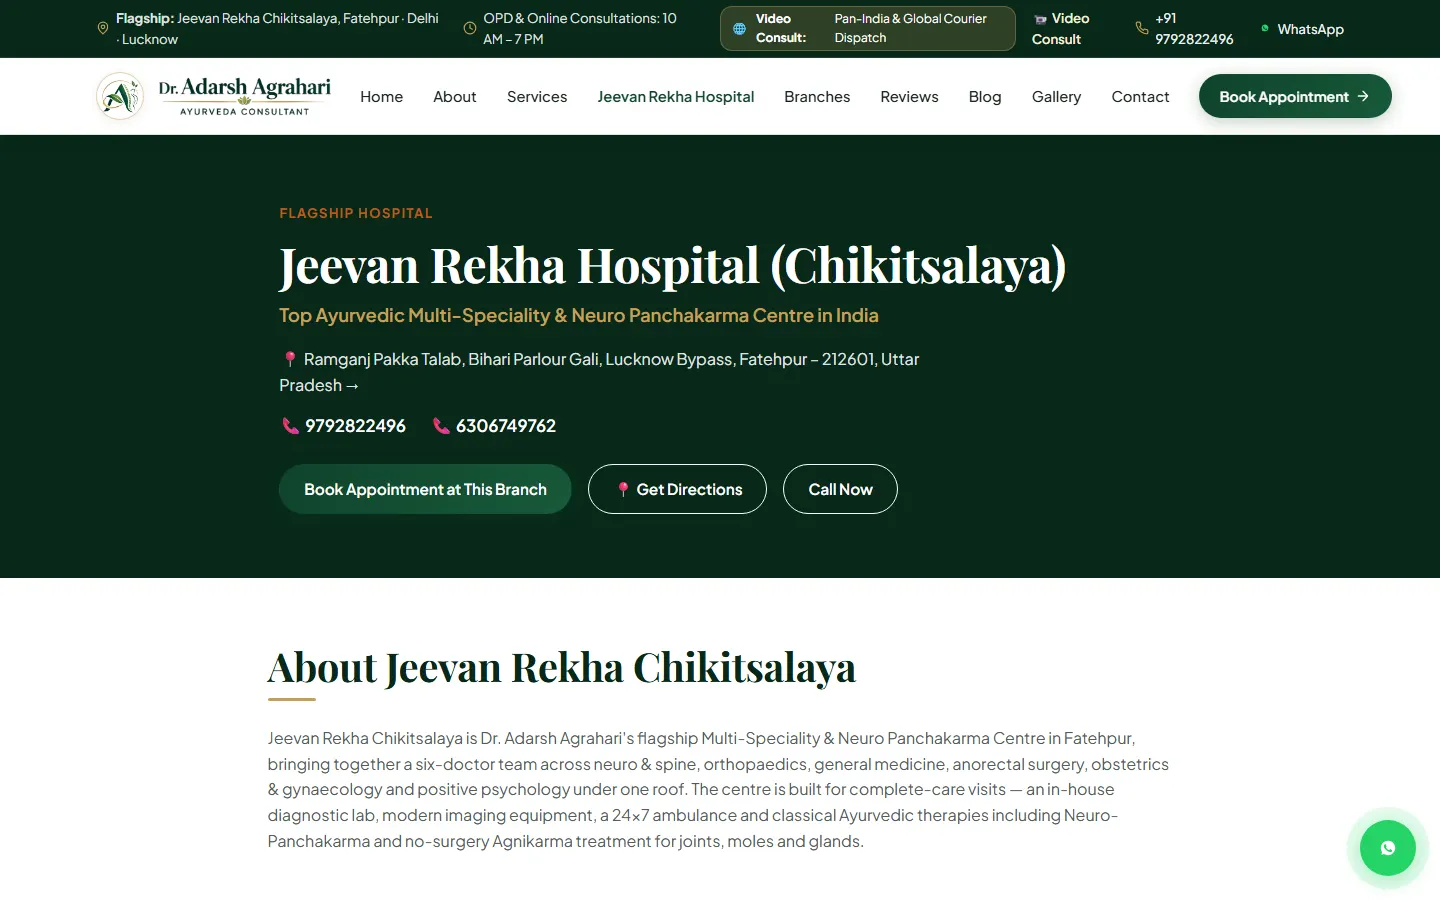Viewport: 1440px width, 900px height.
Task: Click the phone icon beside 9792822496 in hero
Action: pos(290,426)
